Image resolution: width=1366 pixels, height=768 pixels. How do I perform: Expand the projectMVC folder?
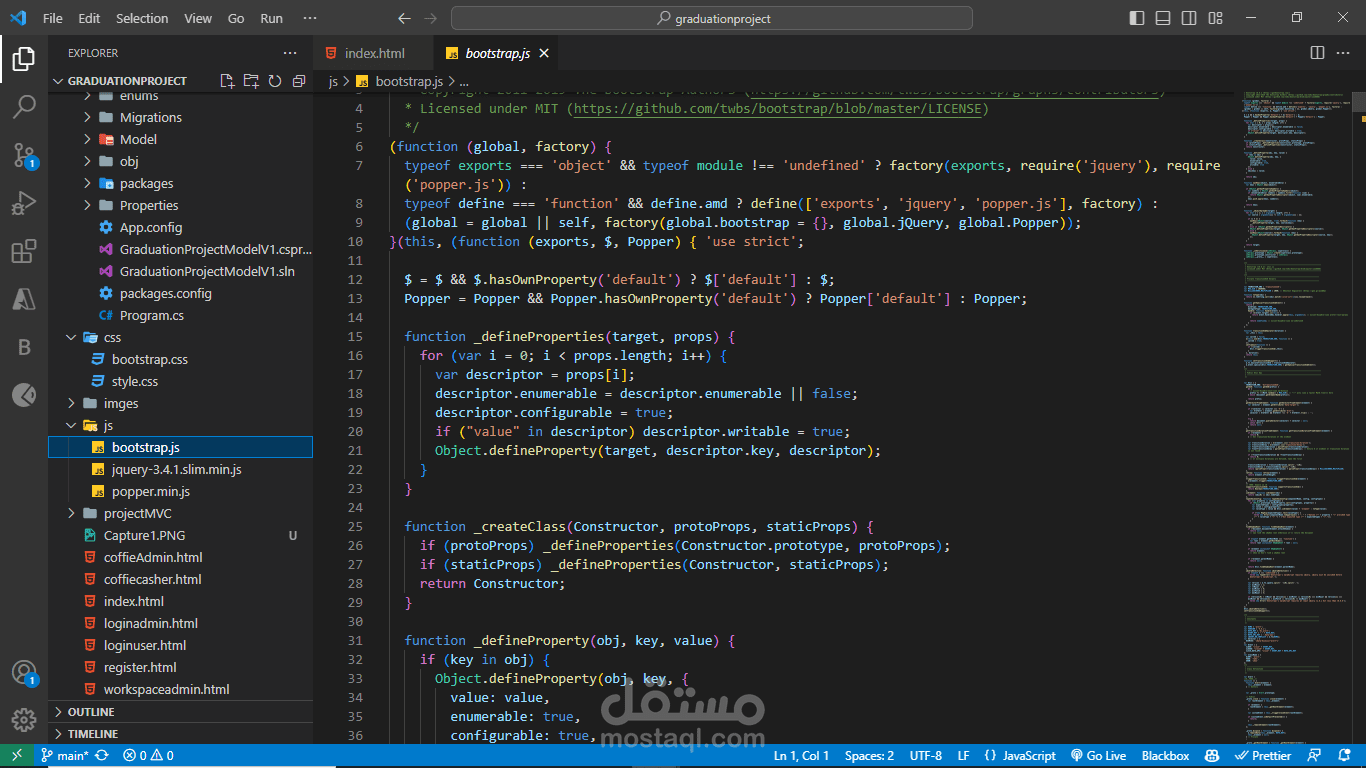click(x=180, y=513)
